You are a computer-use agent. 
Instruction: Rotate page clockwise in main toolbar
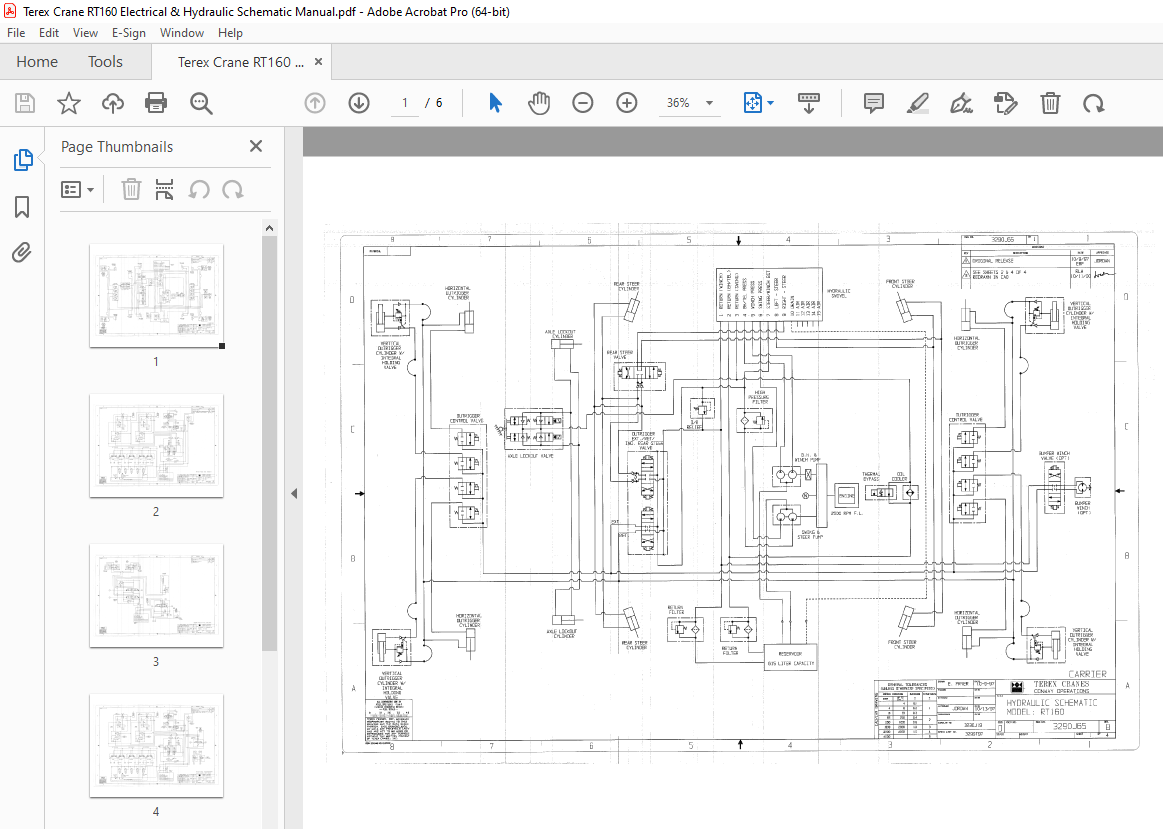(x=1093, y=103)
